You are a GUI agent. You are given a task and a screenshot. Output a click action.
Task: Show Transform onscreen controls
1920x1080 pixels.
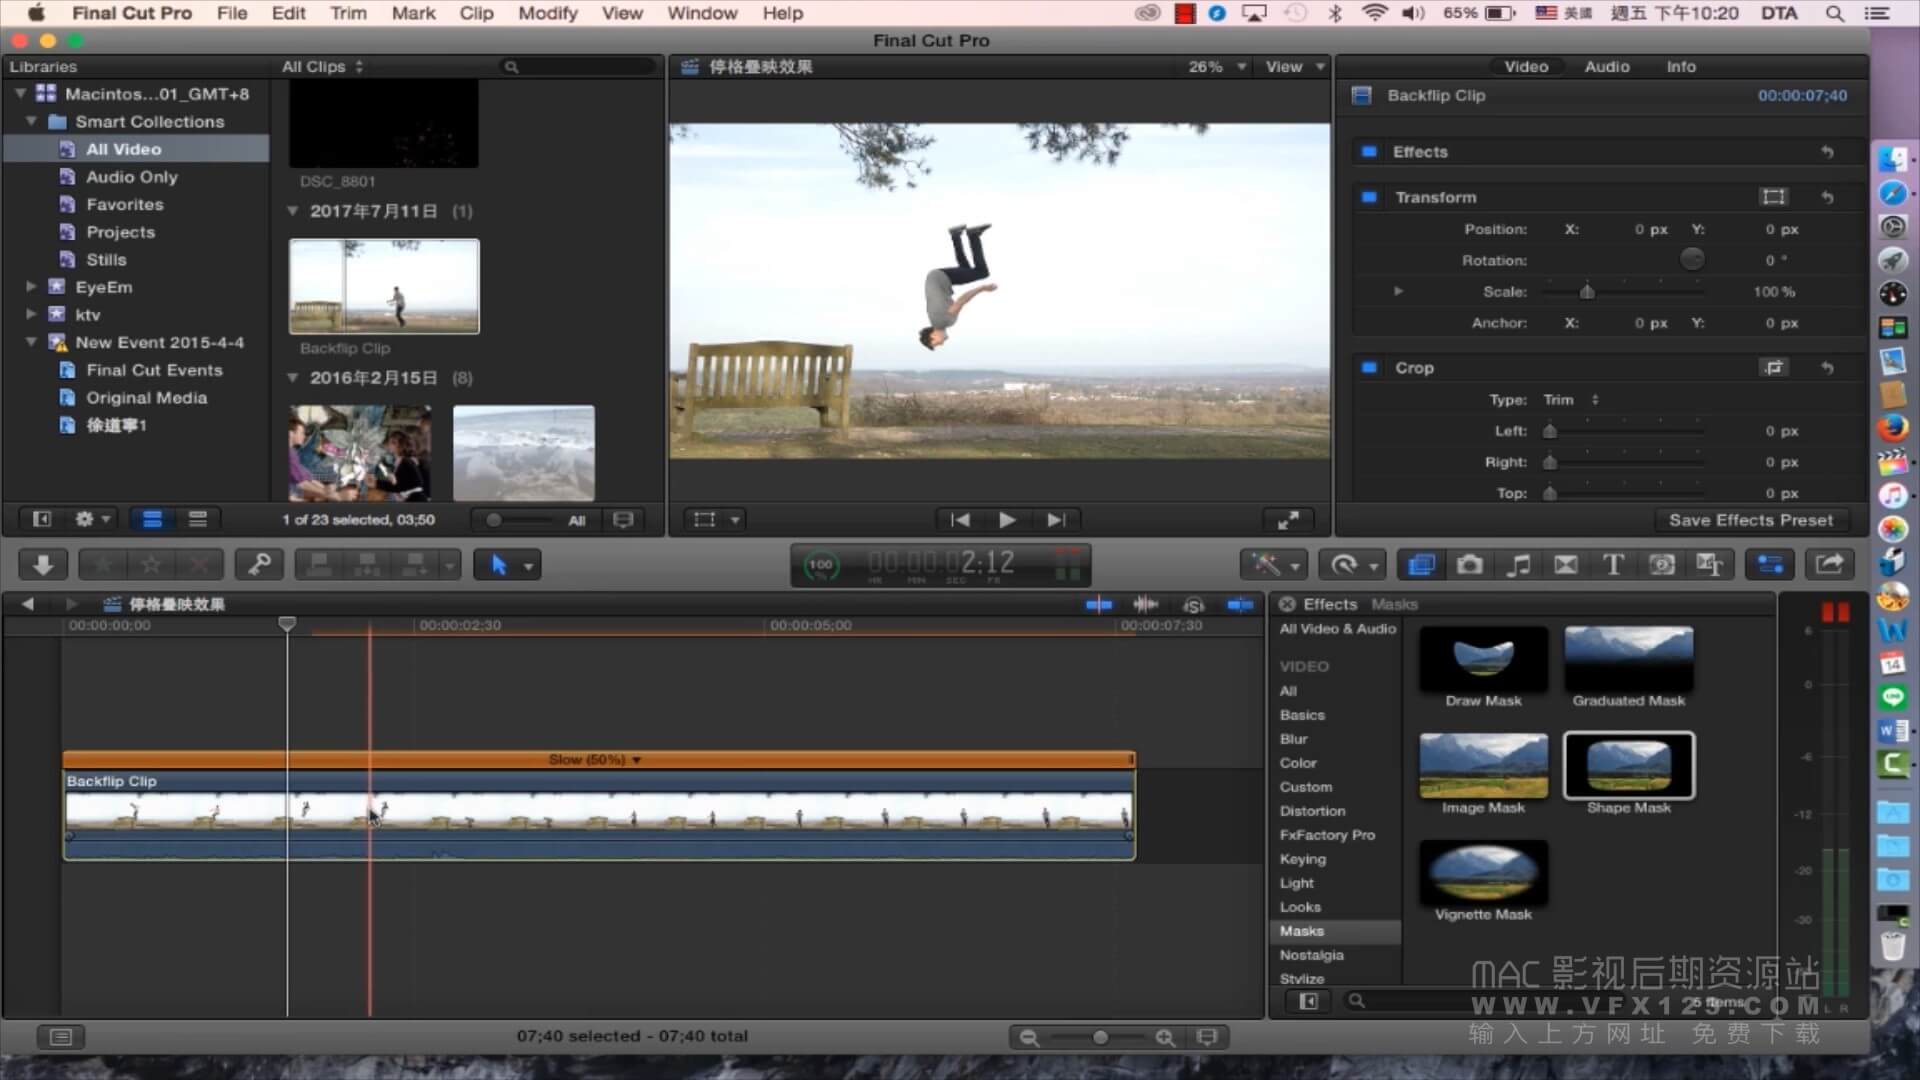point(1774,197)
